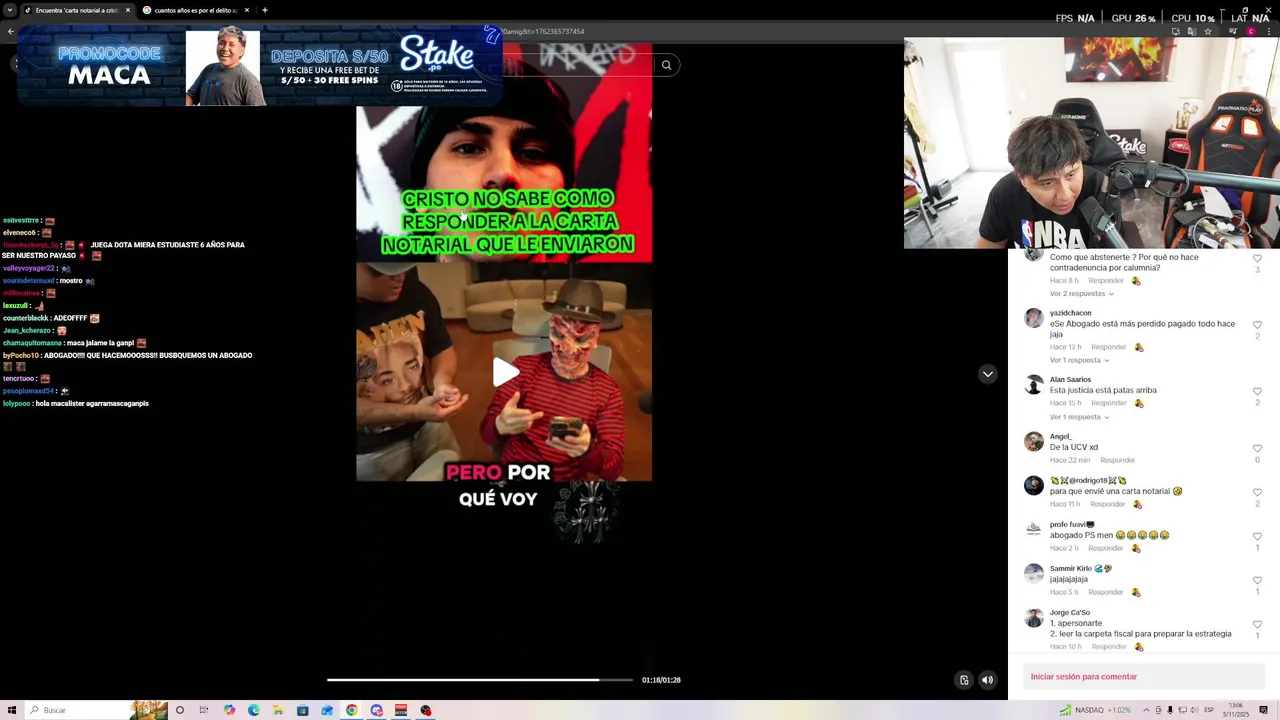Expand 'Ver 1 respuesta' under Alan Saarios
Screen dimensions: 1280x720
(1079, 417)
